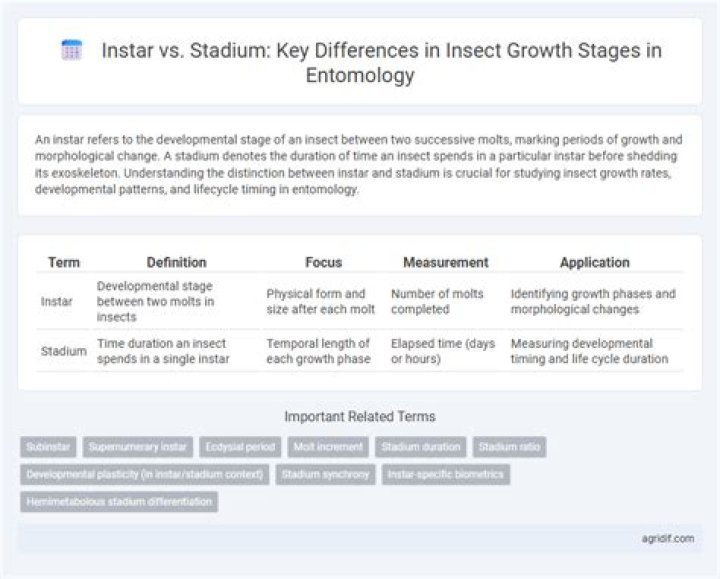
Task: Select the Supernumerary instar tag
Action: click(x=138, y=447)
